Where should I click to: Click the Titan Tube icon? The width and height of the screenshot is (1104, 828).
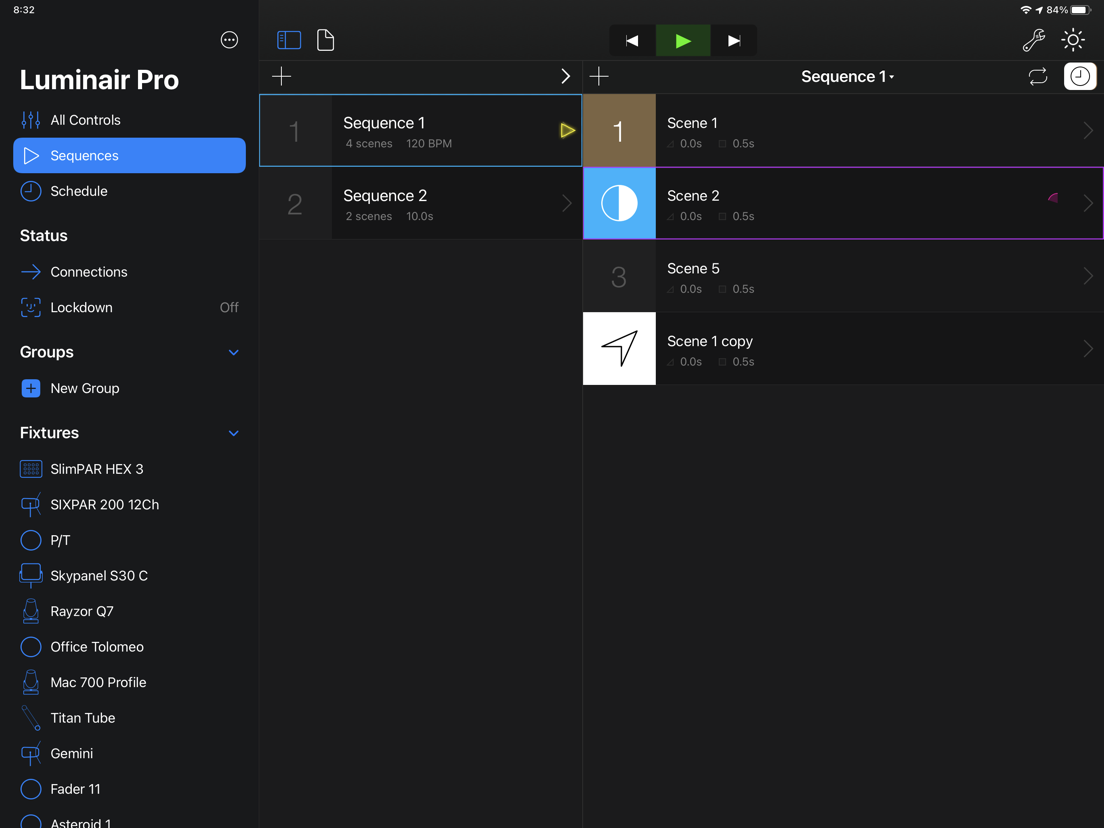coord(31,718)
